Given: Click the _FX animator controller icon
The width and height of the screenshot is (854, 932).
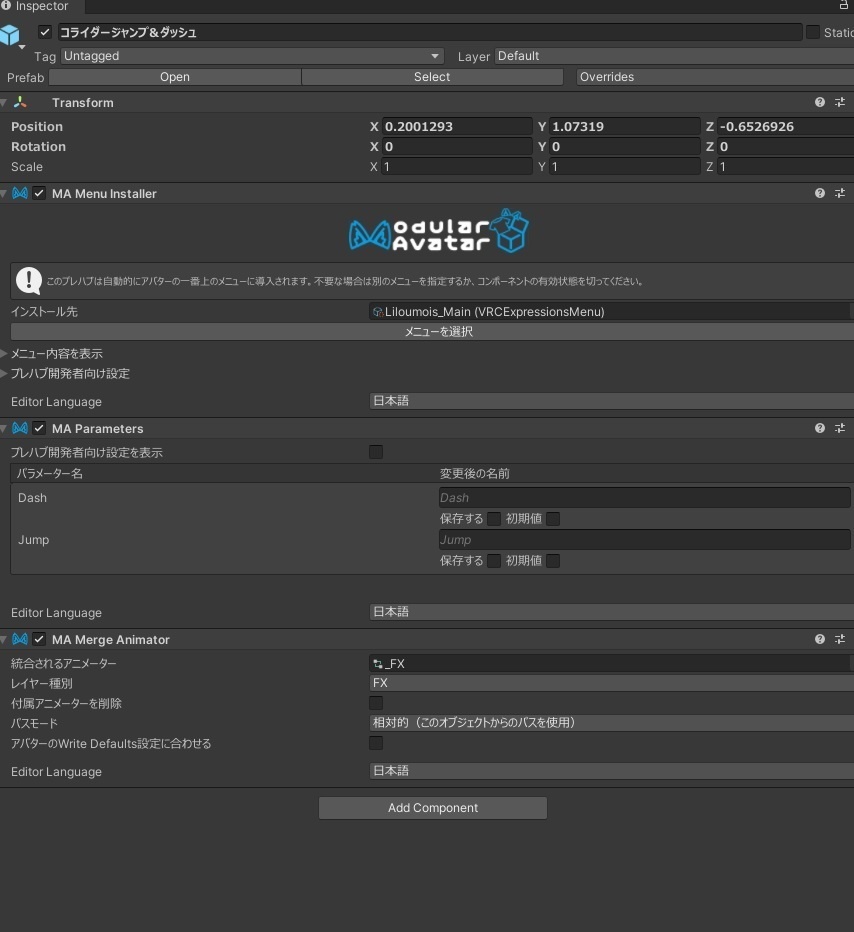Looking at the screenshot, I should [377, 664].
